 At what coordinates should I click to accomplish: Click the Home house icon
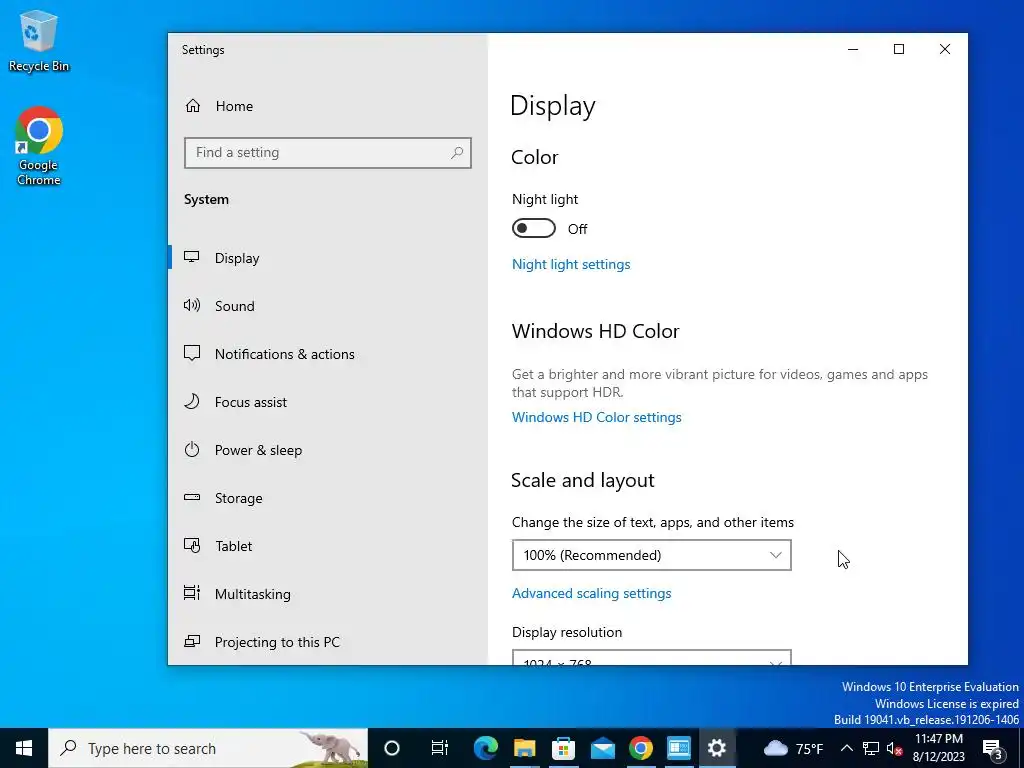[193, 106]
